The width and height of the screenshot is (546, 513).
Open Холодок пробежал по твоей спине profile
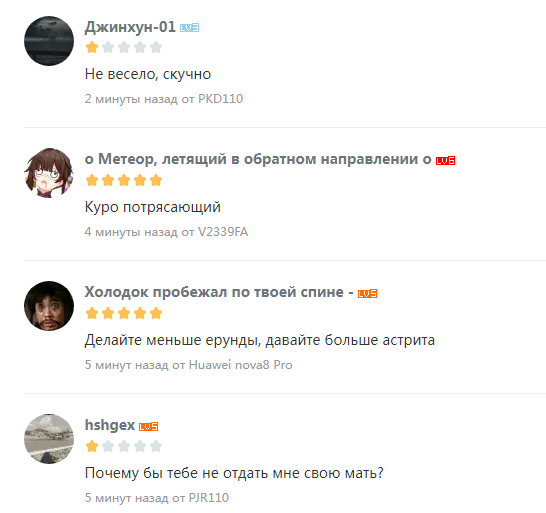tap(219, 292)
